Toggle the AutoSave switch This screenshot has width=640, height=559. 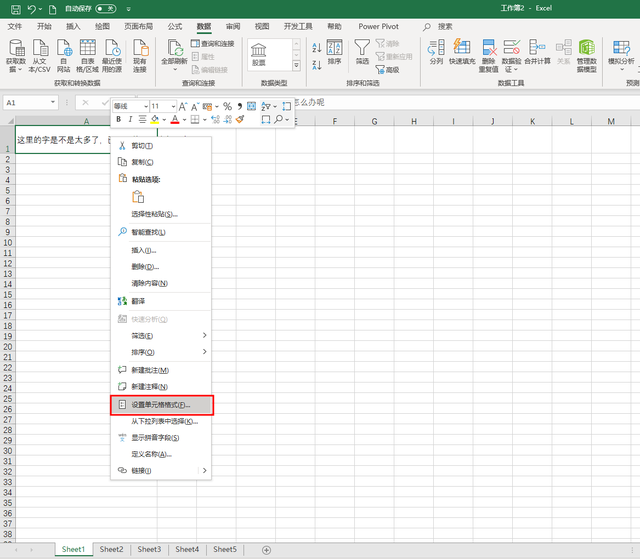106,9
